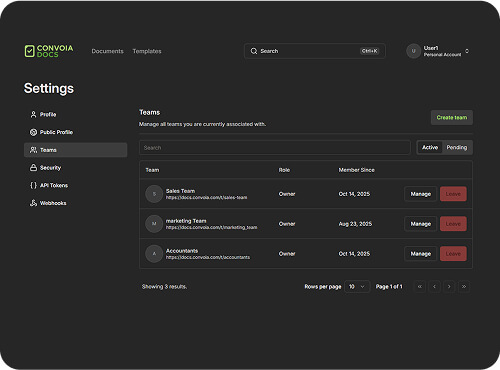This screenshot has width=500, height=370.
Task: Open the Templates tab
Action: click(147, 51)
